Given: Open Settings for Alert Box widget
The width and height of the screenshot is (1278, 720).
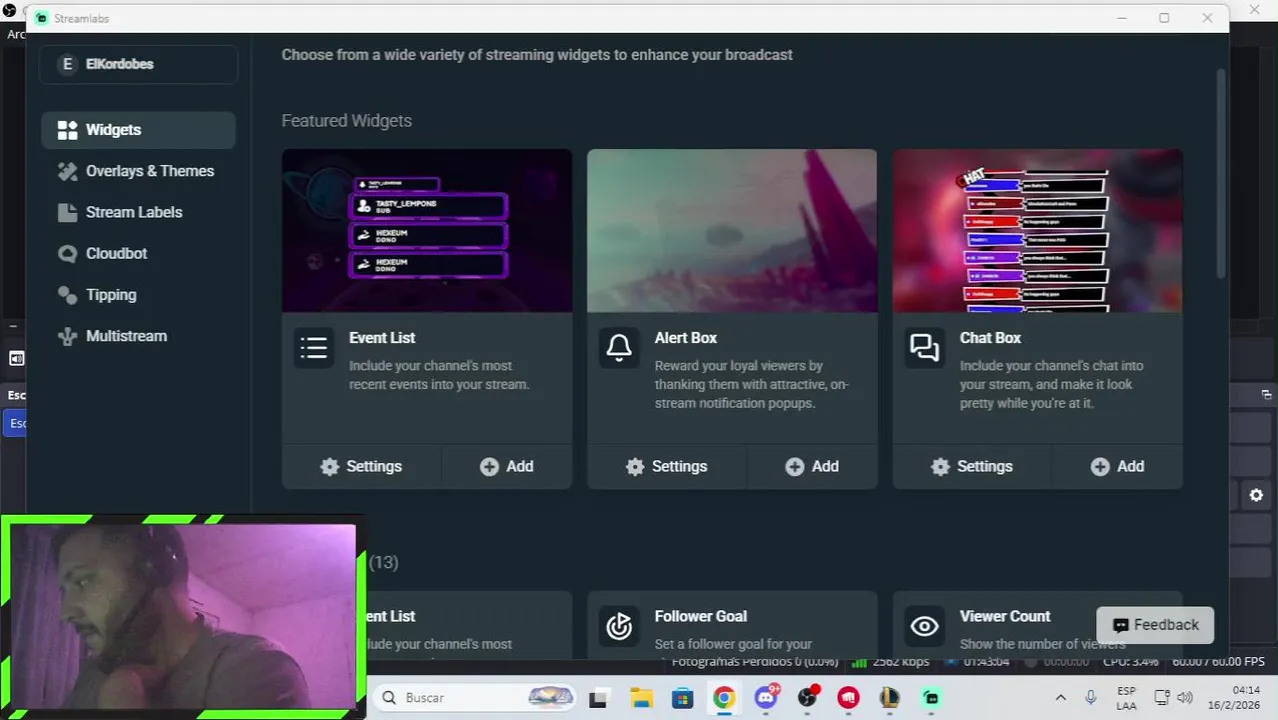Looking at the screenshot, I should [666, 466].
